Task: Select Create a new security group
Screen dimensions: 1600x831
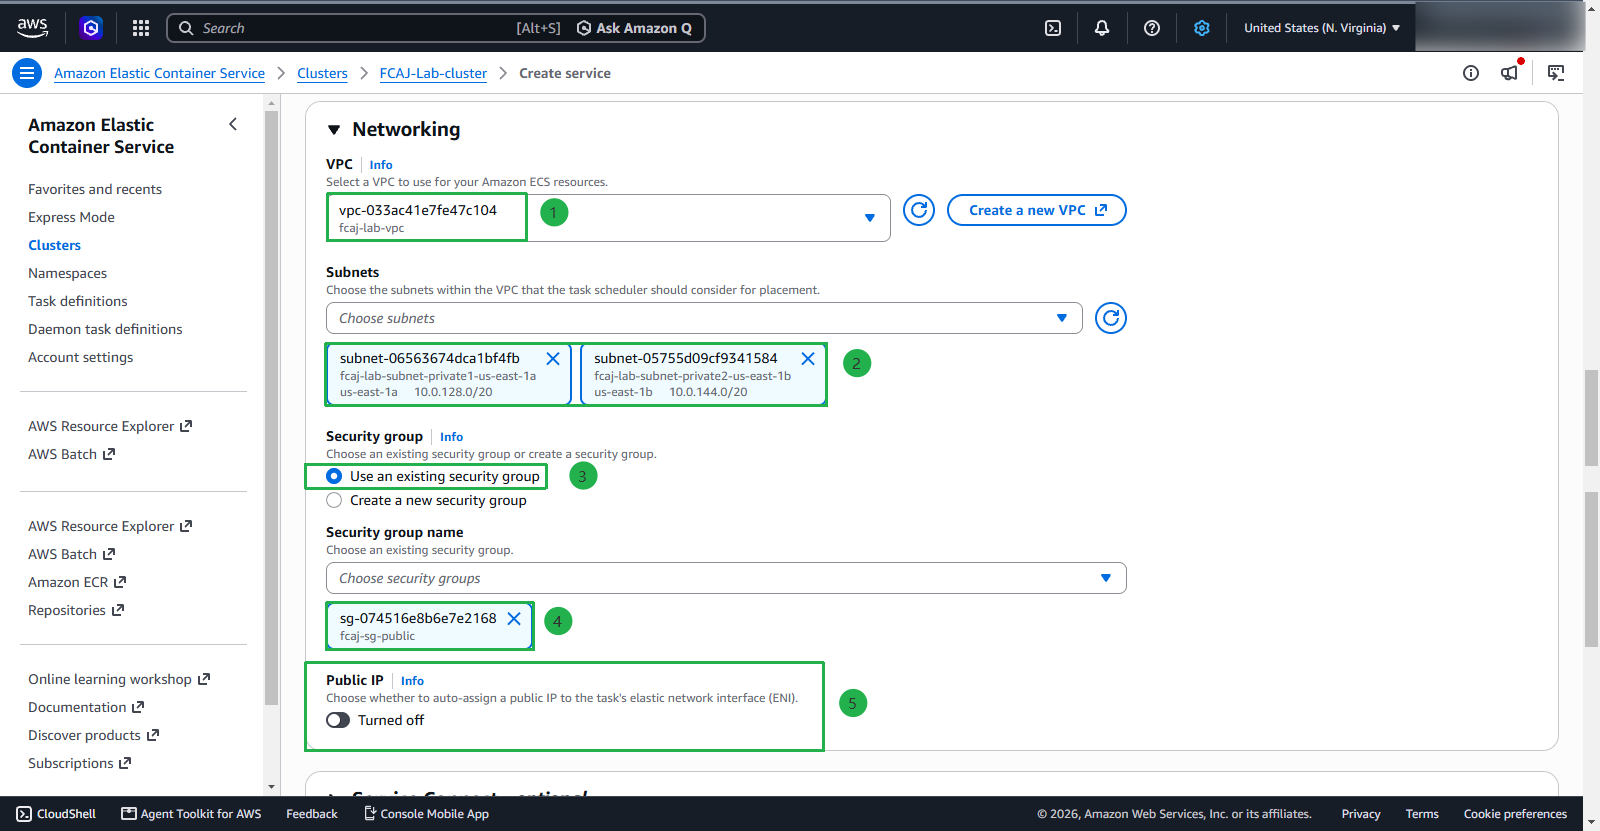Action: 334,500
